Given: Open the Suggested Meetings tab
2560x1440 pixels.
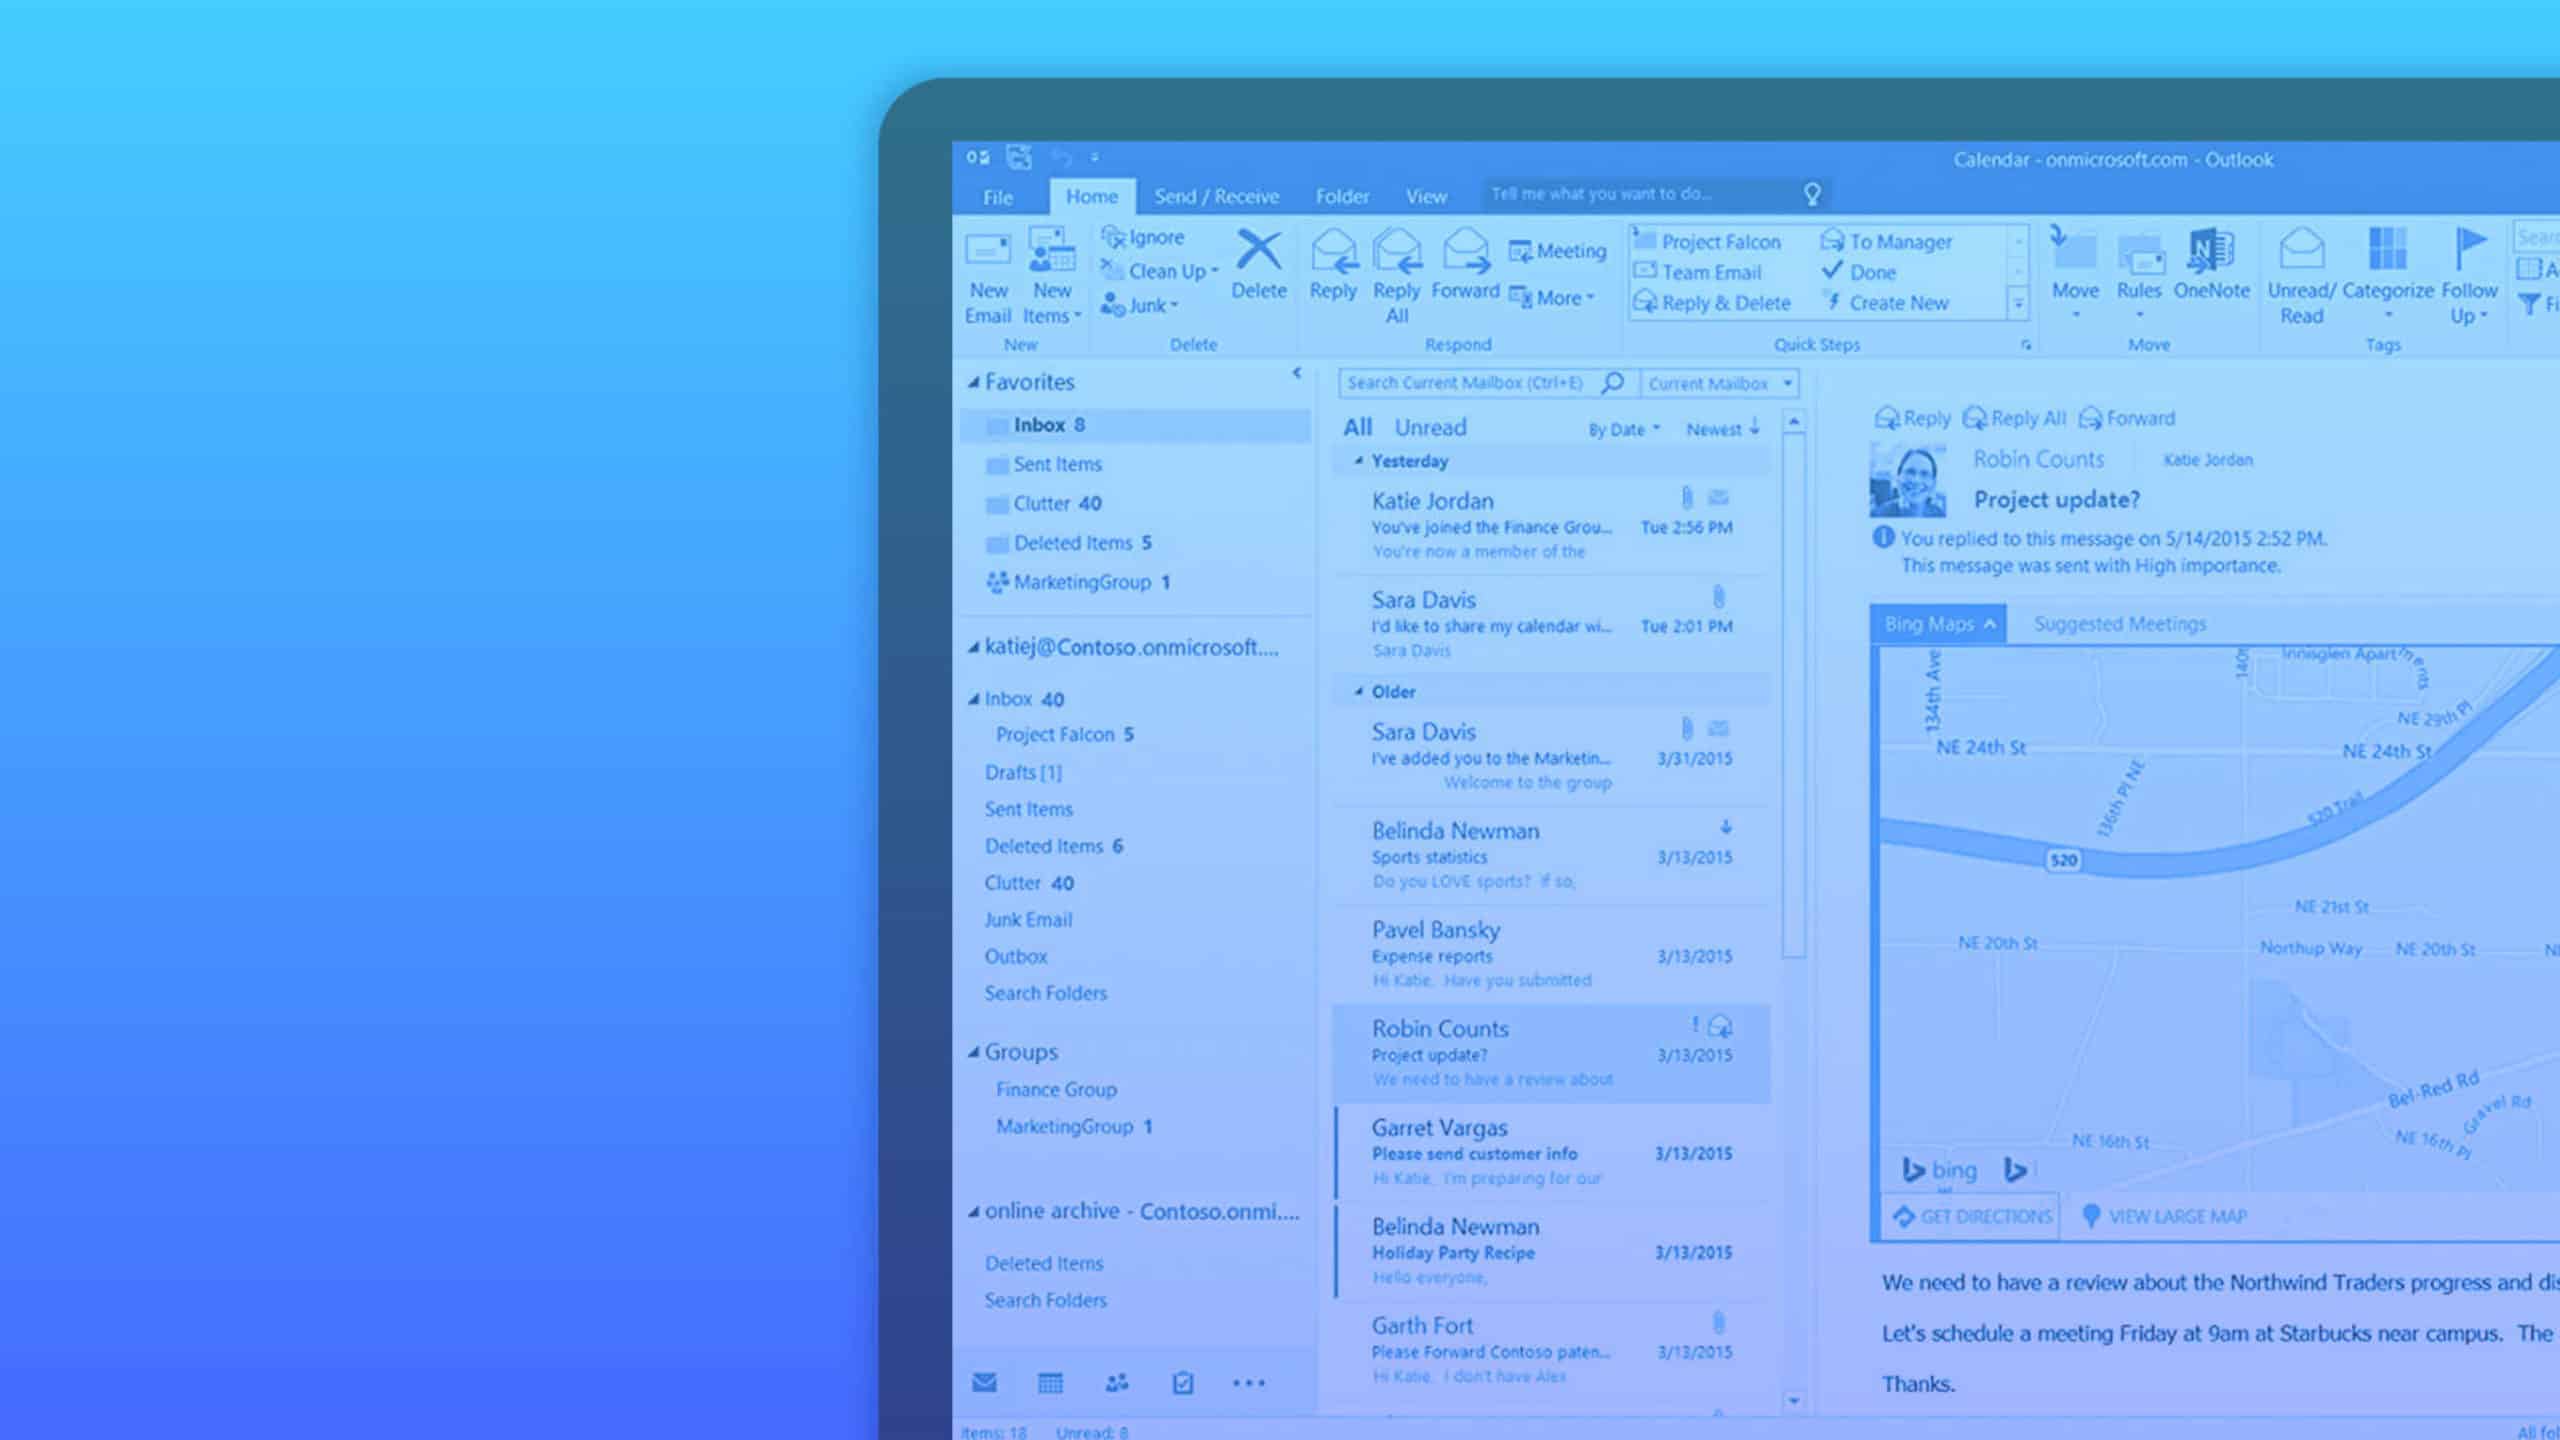Looking at the screenshot, I should (2118, 623).
